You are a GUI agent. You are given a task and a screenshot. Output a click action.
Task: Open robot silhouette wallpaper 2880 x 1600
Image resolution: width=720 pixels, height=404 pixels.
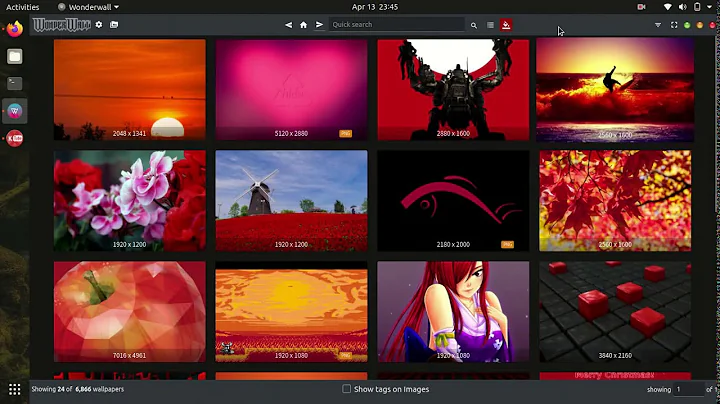[x=453, y=90]
